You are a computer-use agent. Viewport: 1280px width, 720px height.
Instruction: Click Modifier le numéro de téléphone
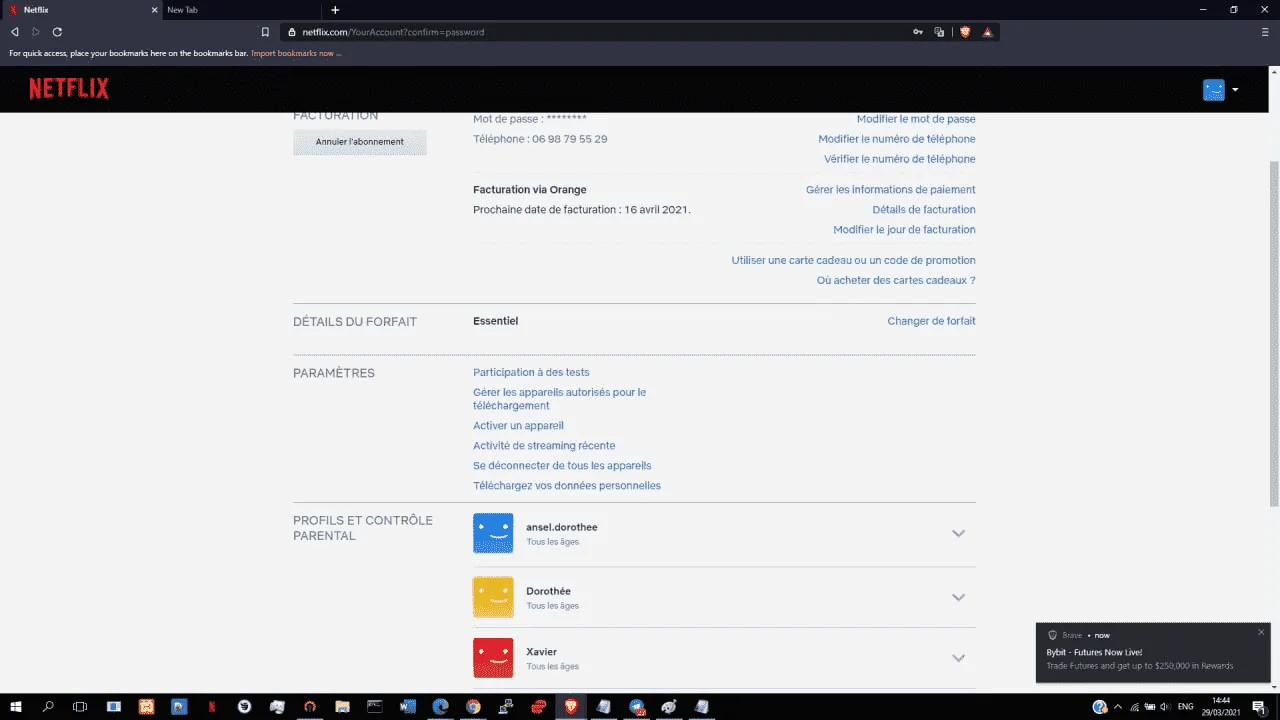click(x=897, y=139)
